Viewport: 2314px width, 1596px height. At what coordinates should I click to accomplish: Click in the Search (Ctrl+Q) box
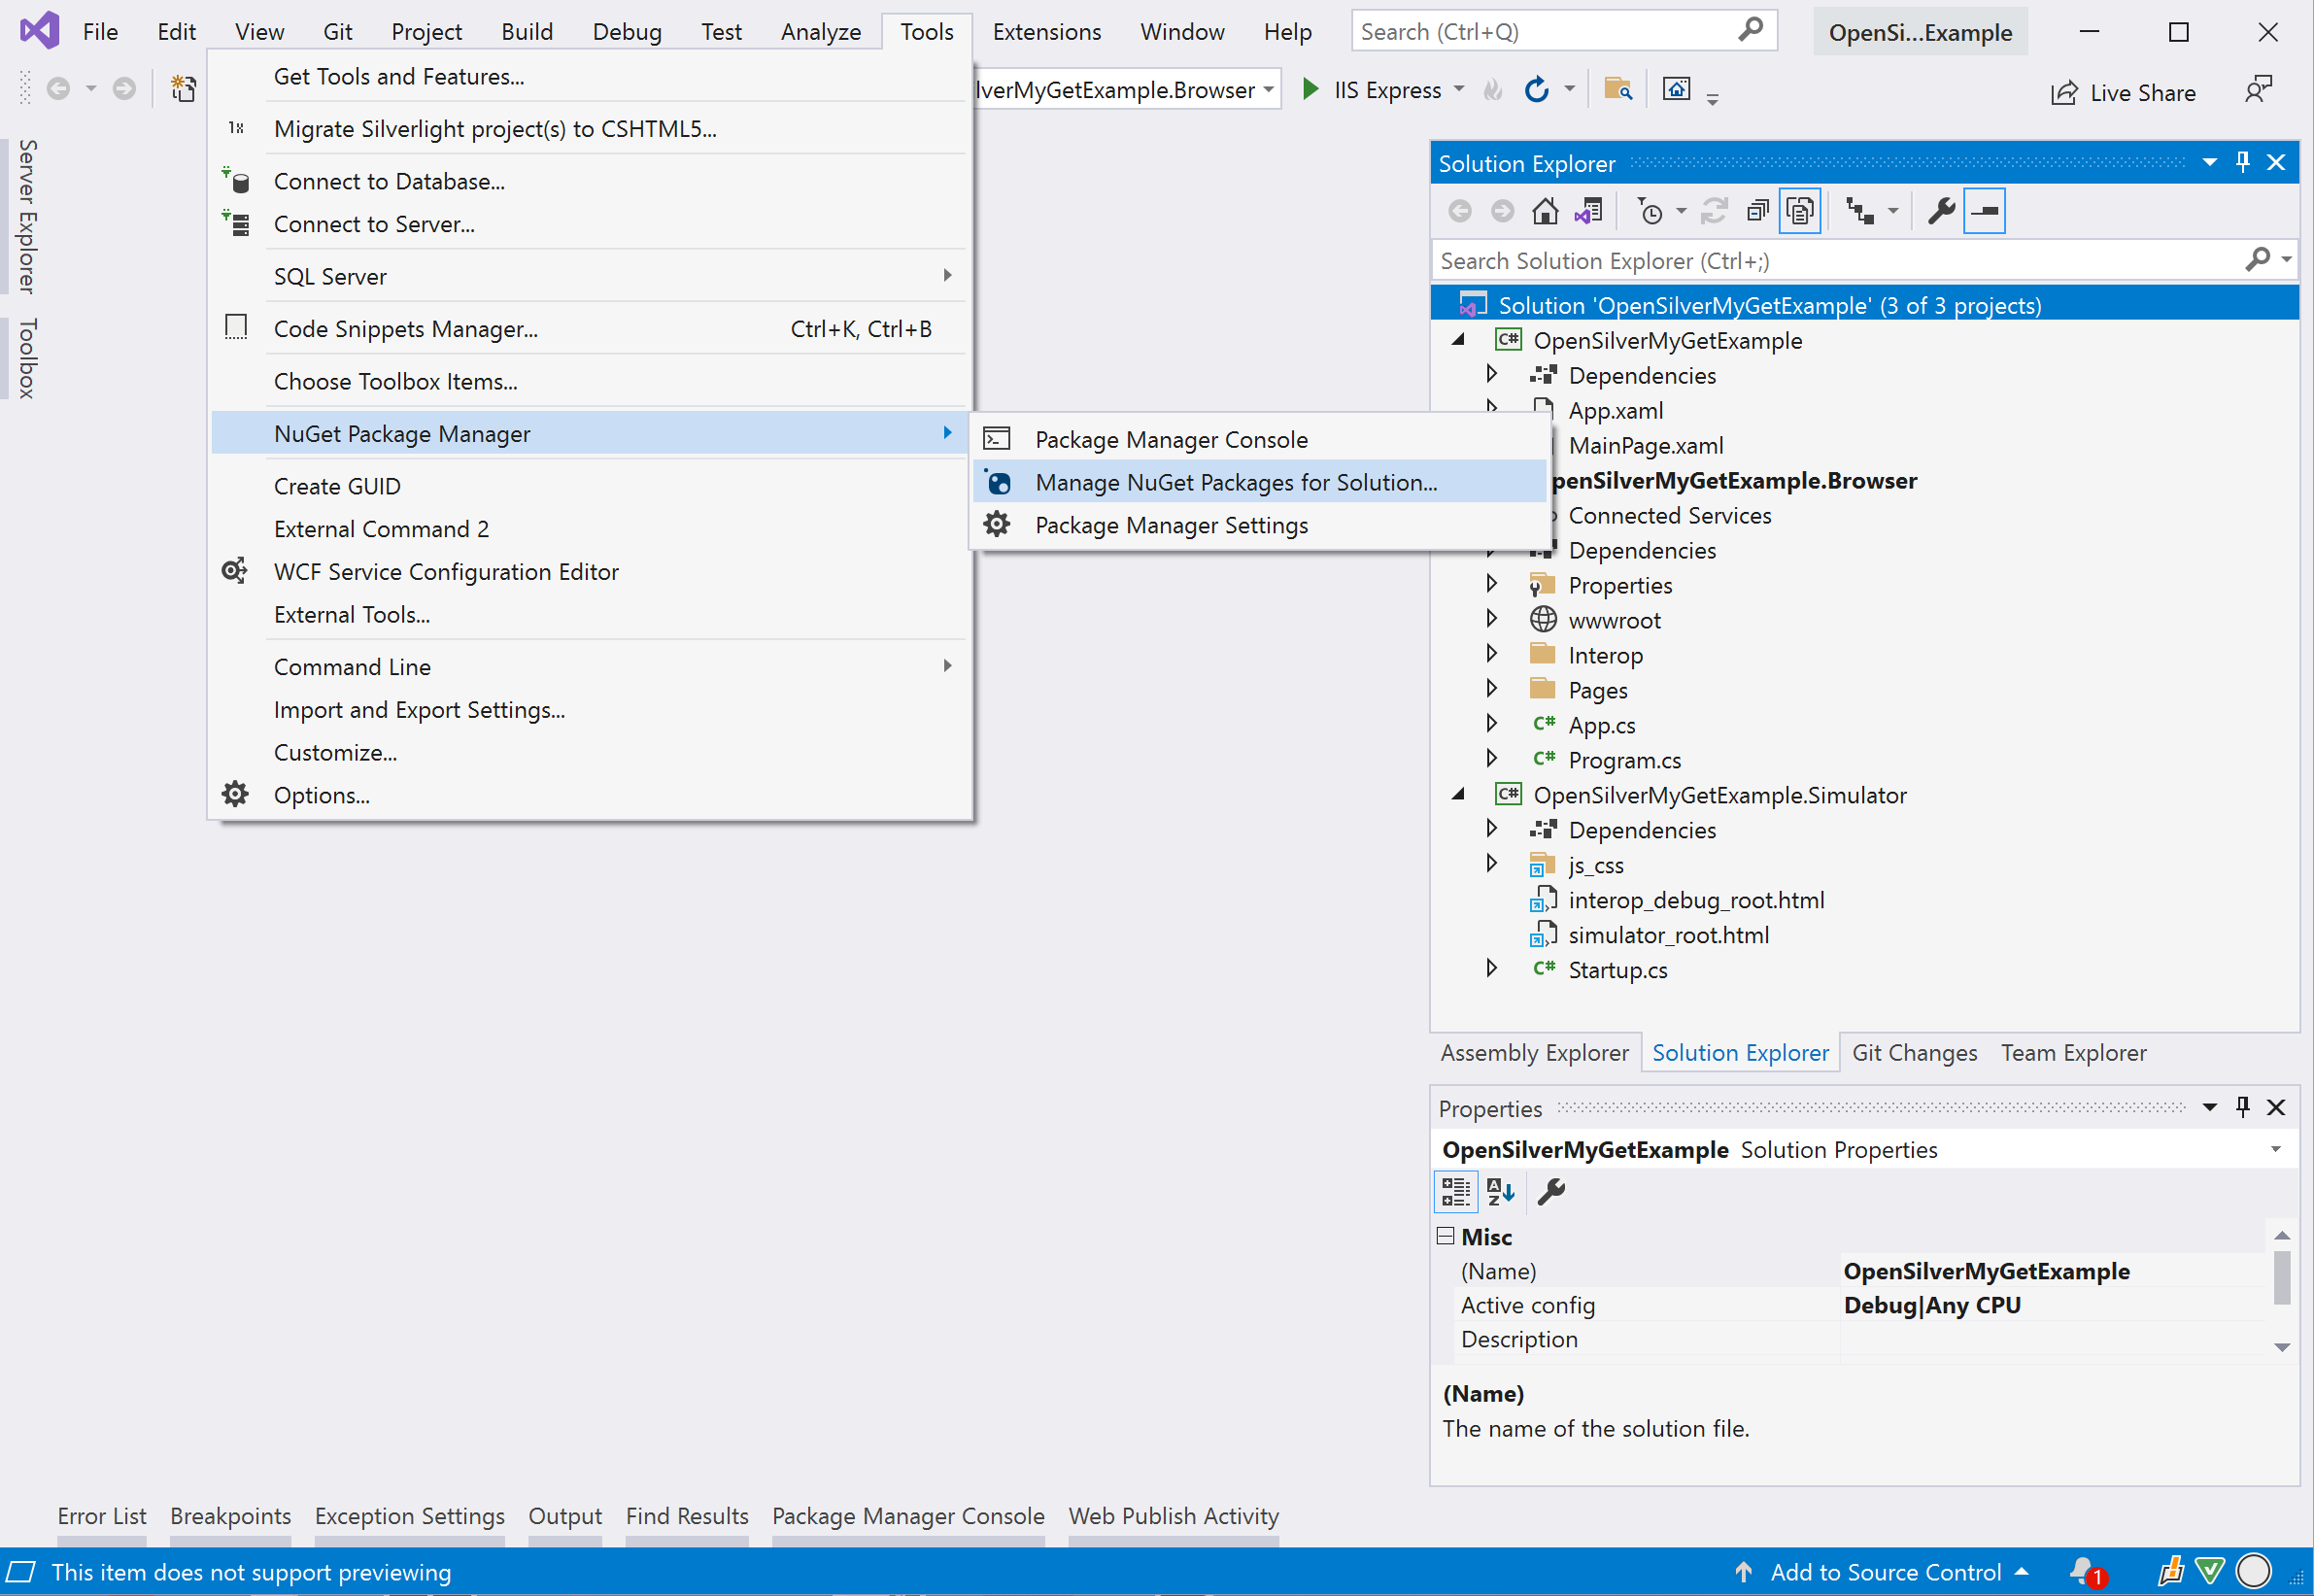click(1563, 31)
